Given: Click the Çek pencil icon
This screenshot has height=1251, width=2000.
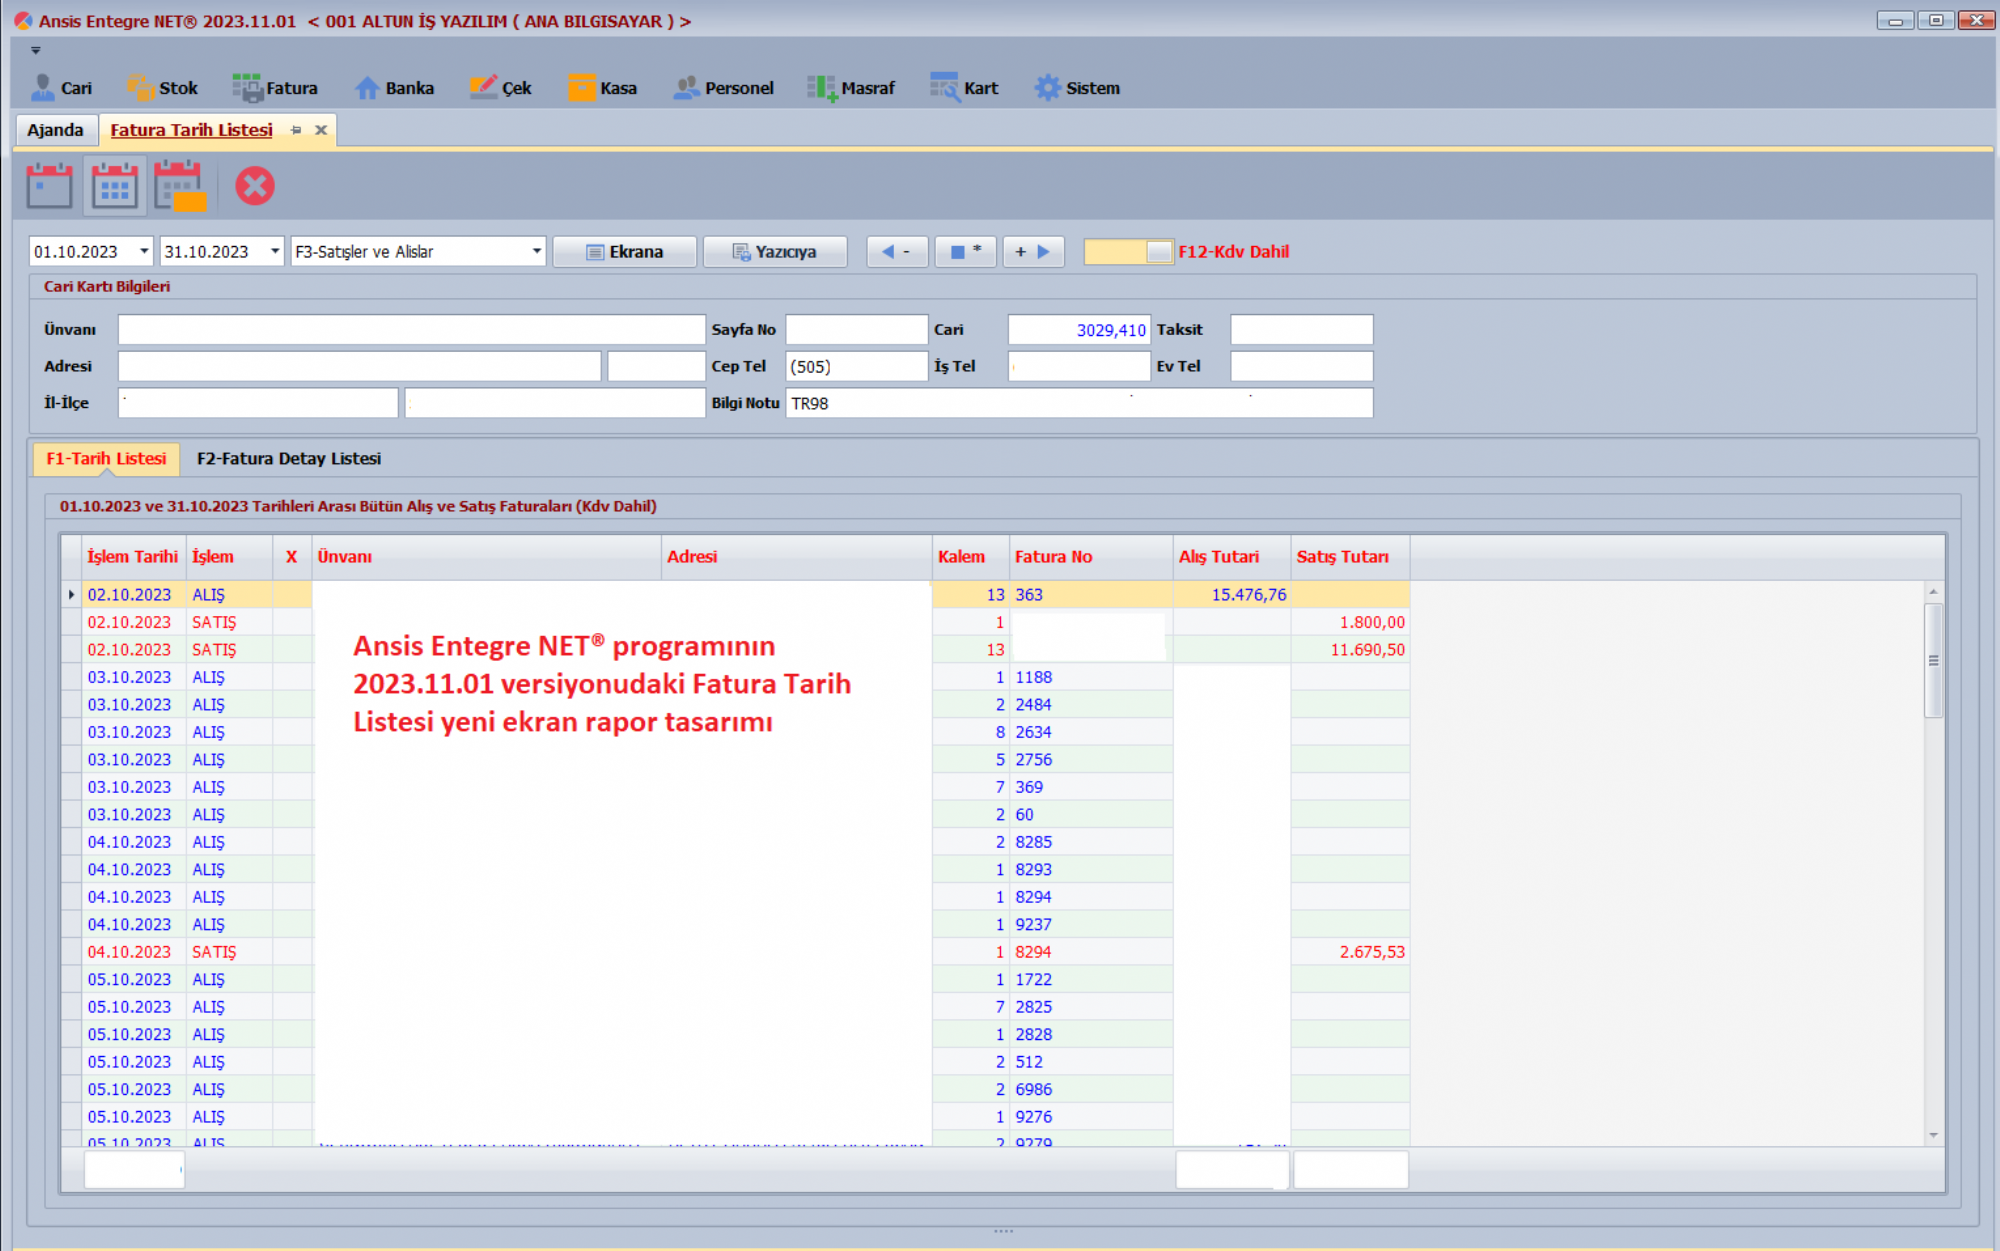Looking at the screenshot, I should click(x=483, y=88).
